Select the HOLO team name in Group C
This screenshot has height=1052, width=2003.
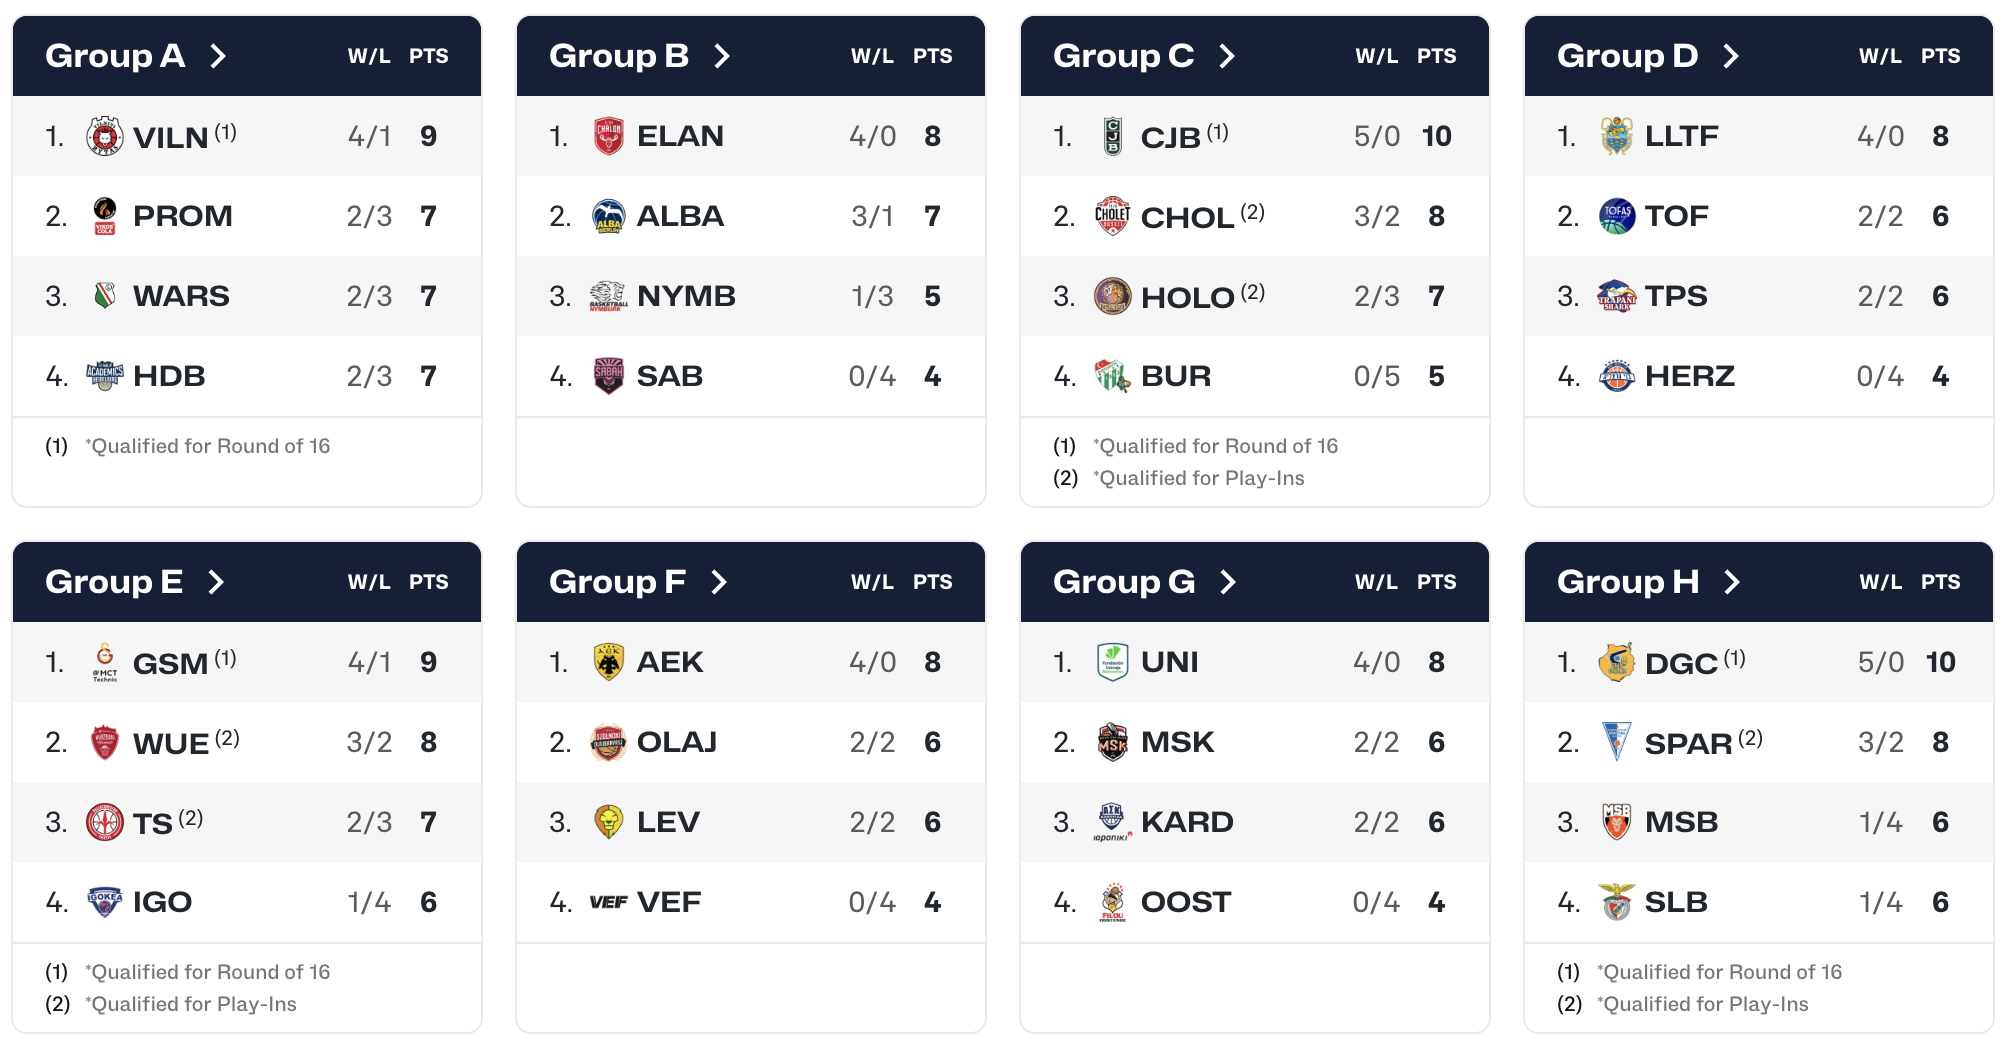coord(1187,297)
